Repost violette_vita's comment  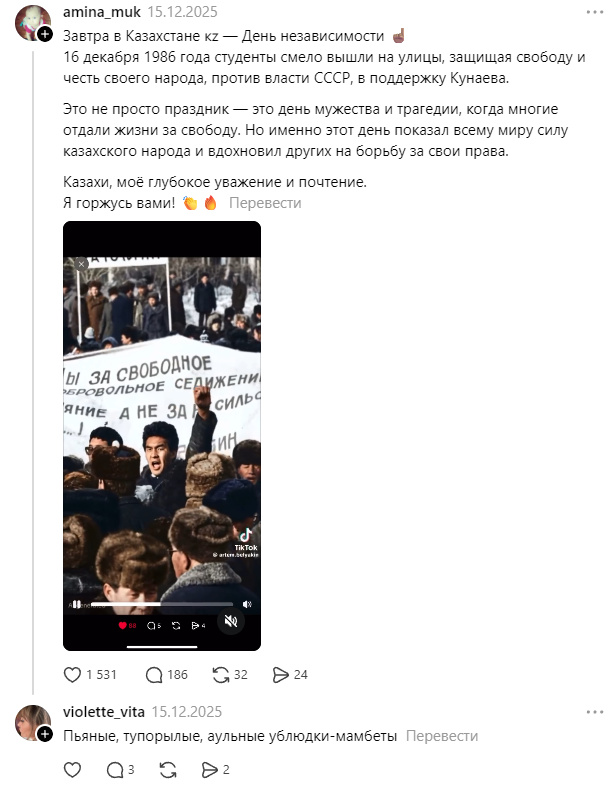pyautogui.click(x=168, y=769)
